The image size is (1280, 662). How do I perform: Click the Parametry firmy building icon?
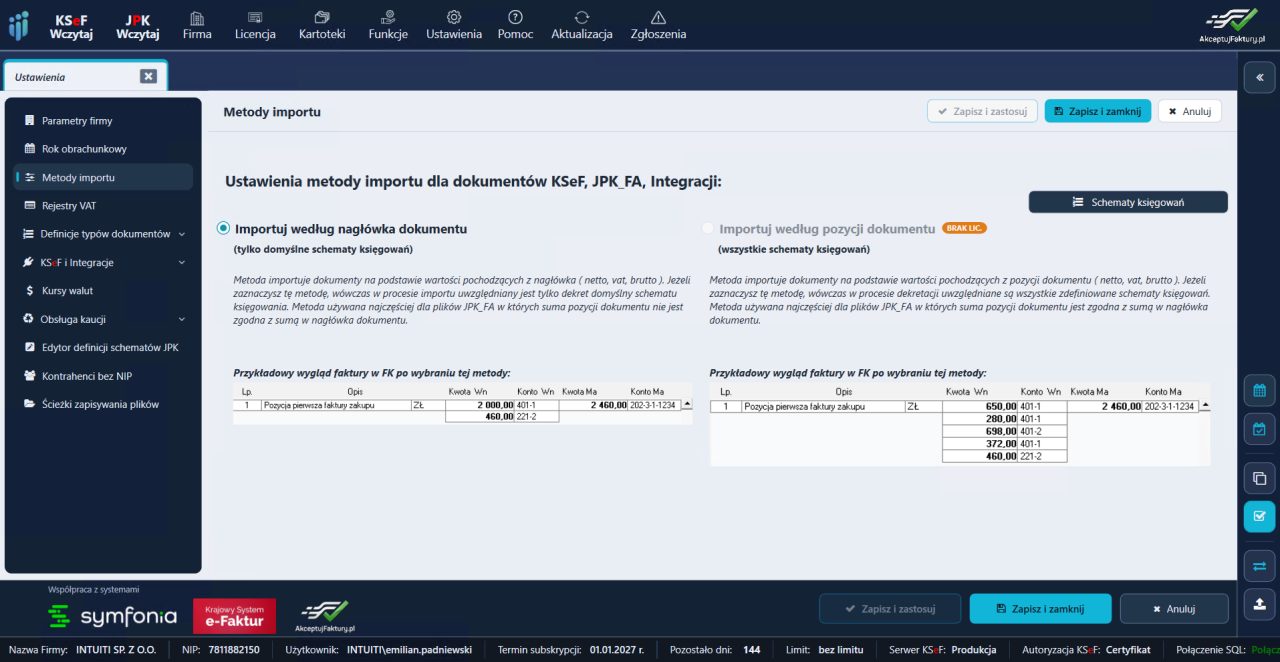point(30,120)
